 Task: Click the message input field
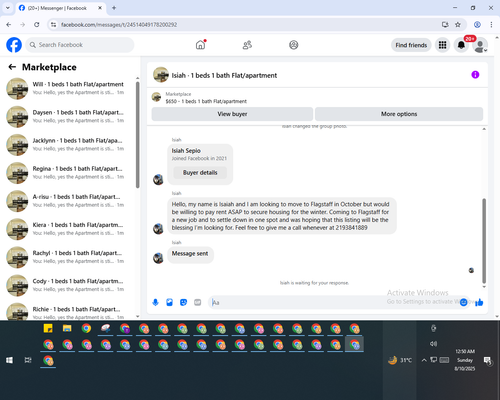tap(333, 302)
